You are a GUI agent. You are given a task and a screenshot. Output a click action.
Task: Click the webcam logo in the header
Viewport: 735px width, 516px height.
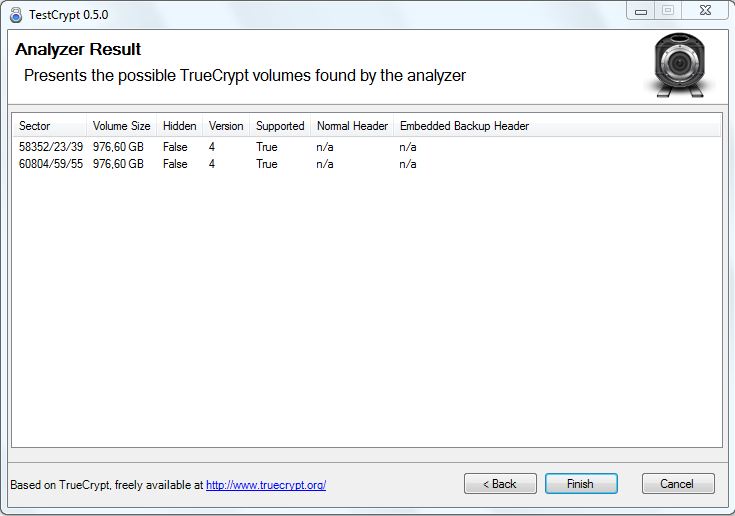click(x=679, y=65)
